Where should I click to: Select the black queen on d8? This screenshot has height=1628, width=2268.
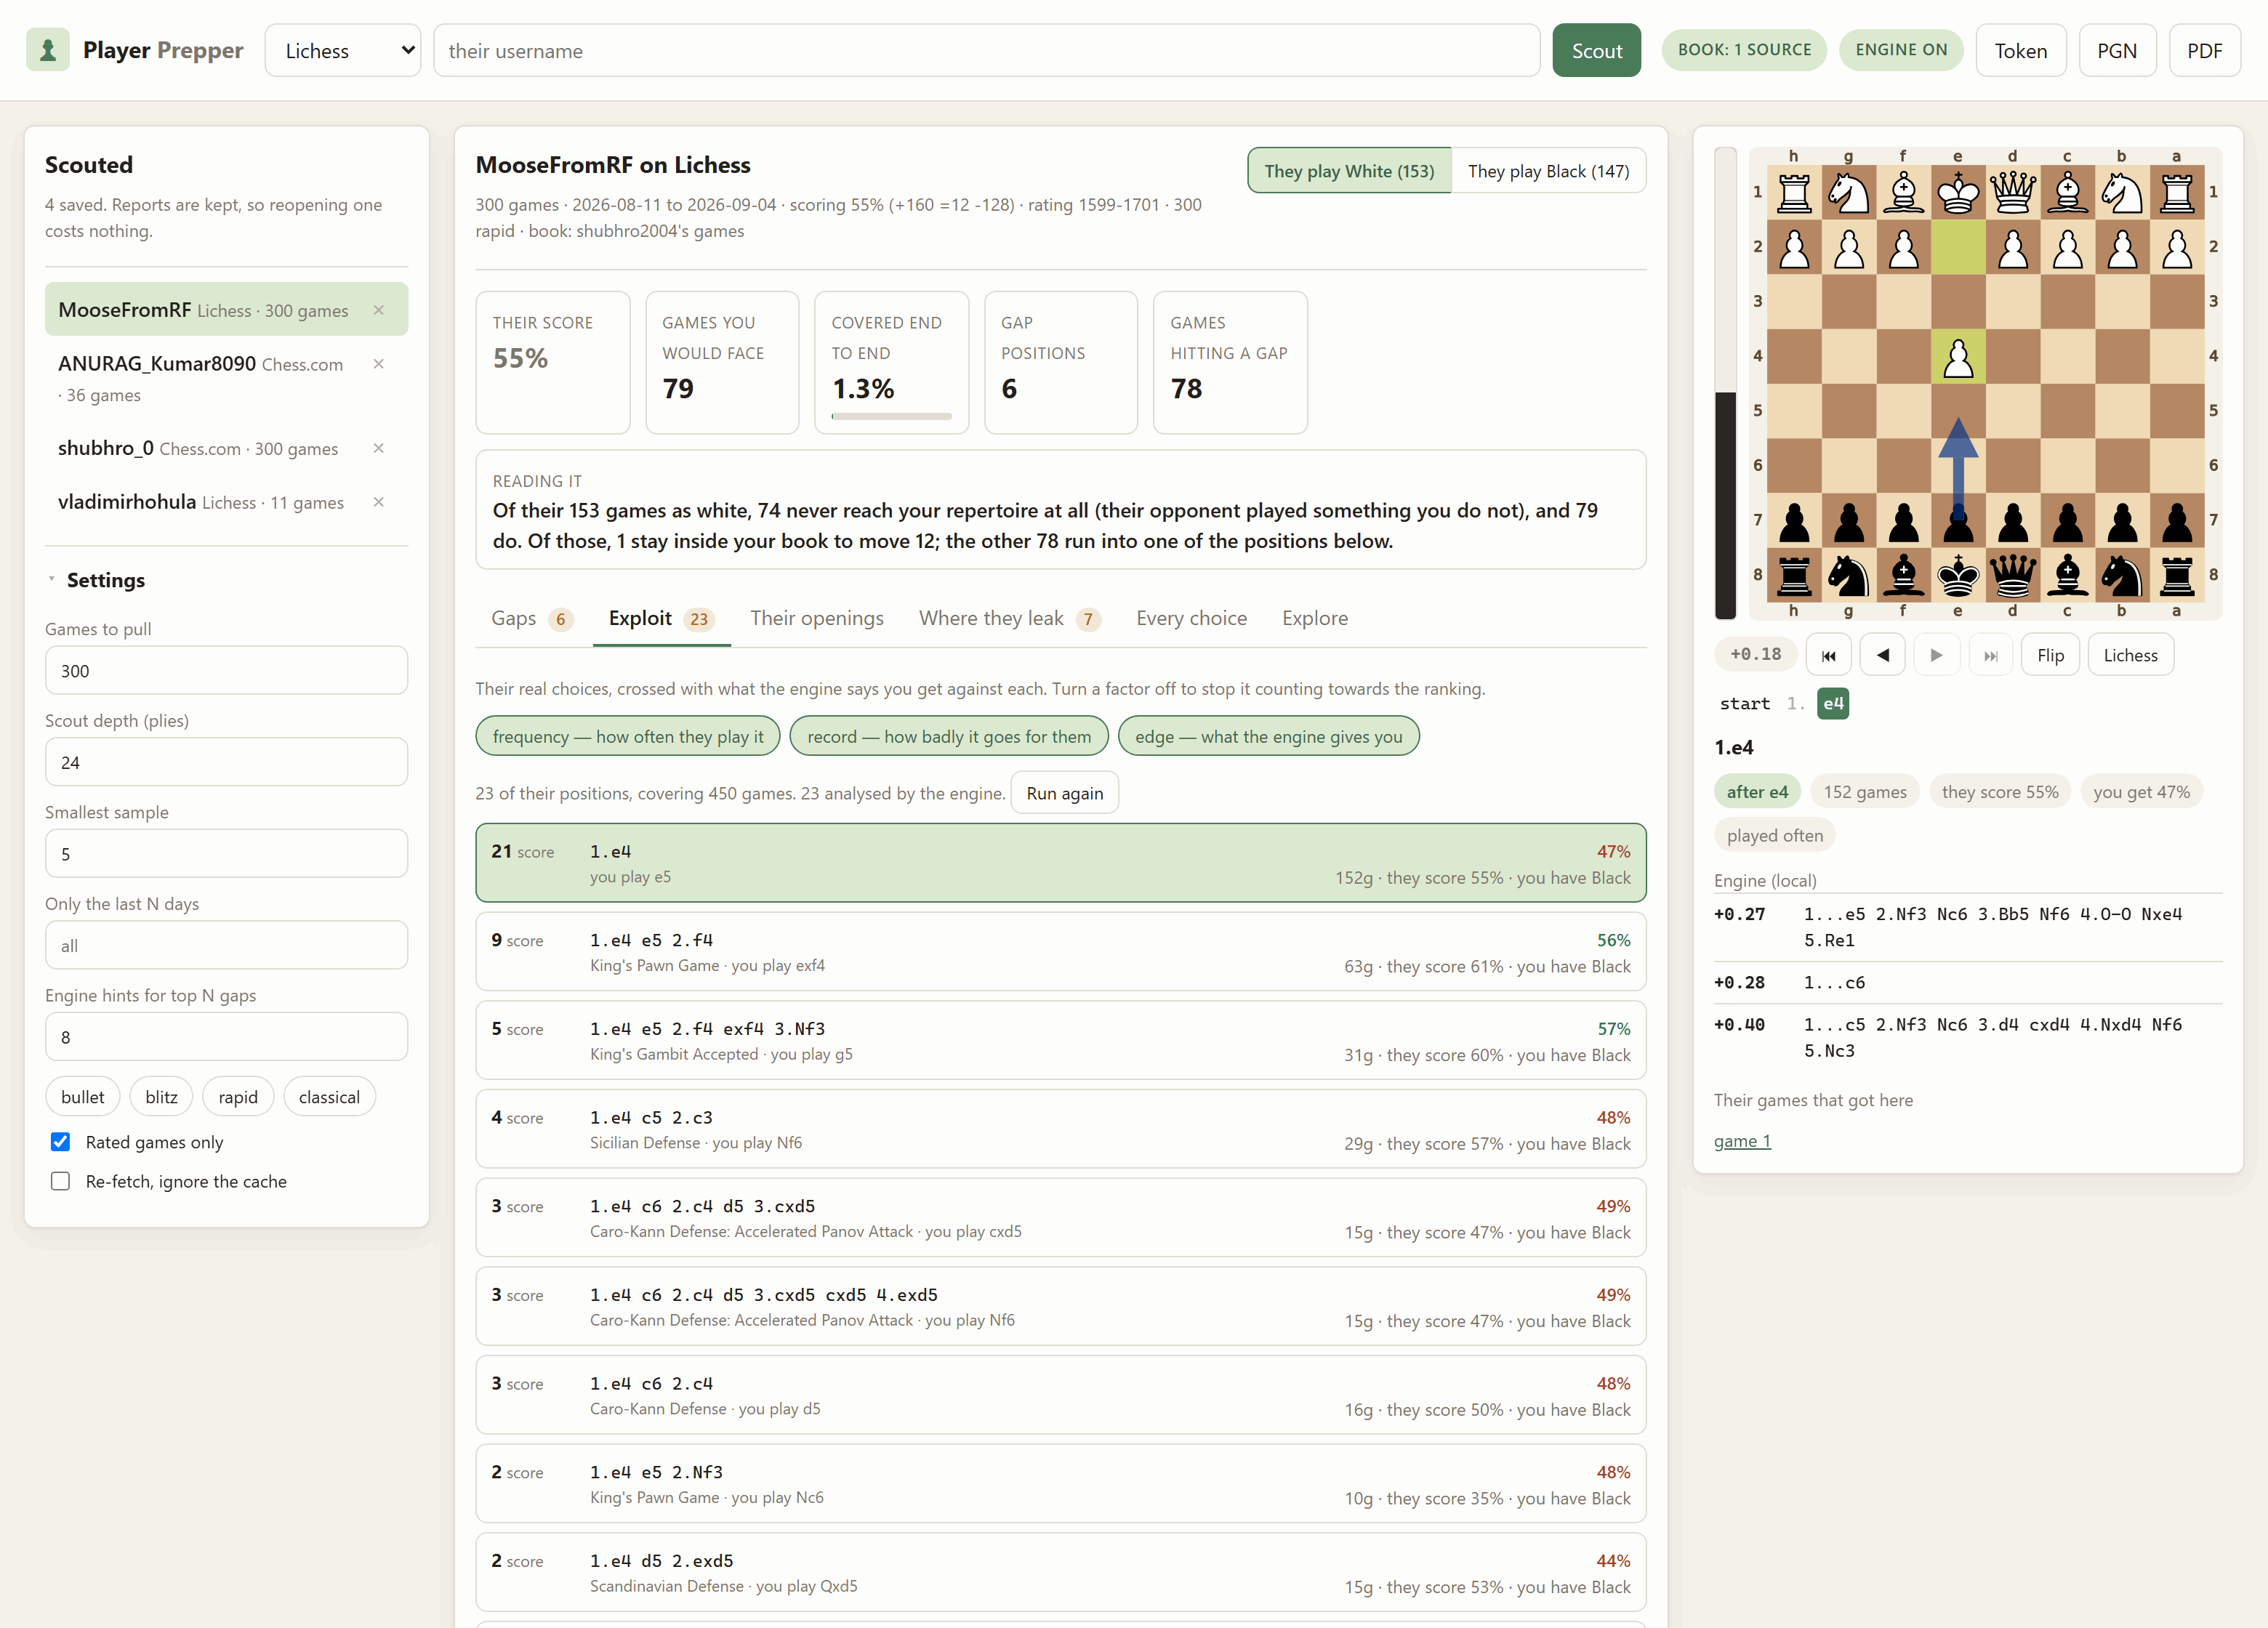[x=2013, y=576]
